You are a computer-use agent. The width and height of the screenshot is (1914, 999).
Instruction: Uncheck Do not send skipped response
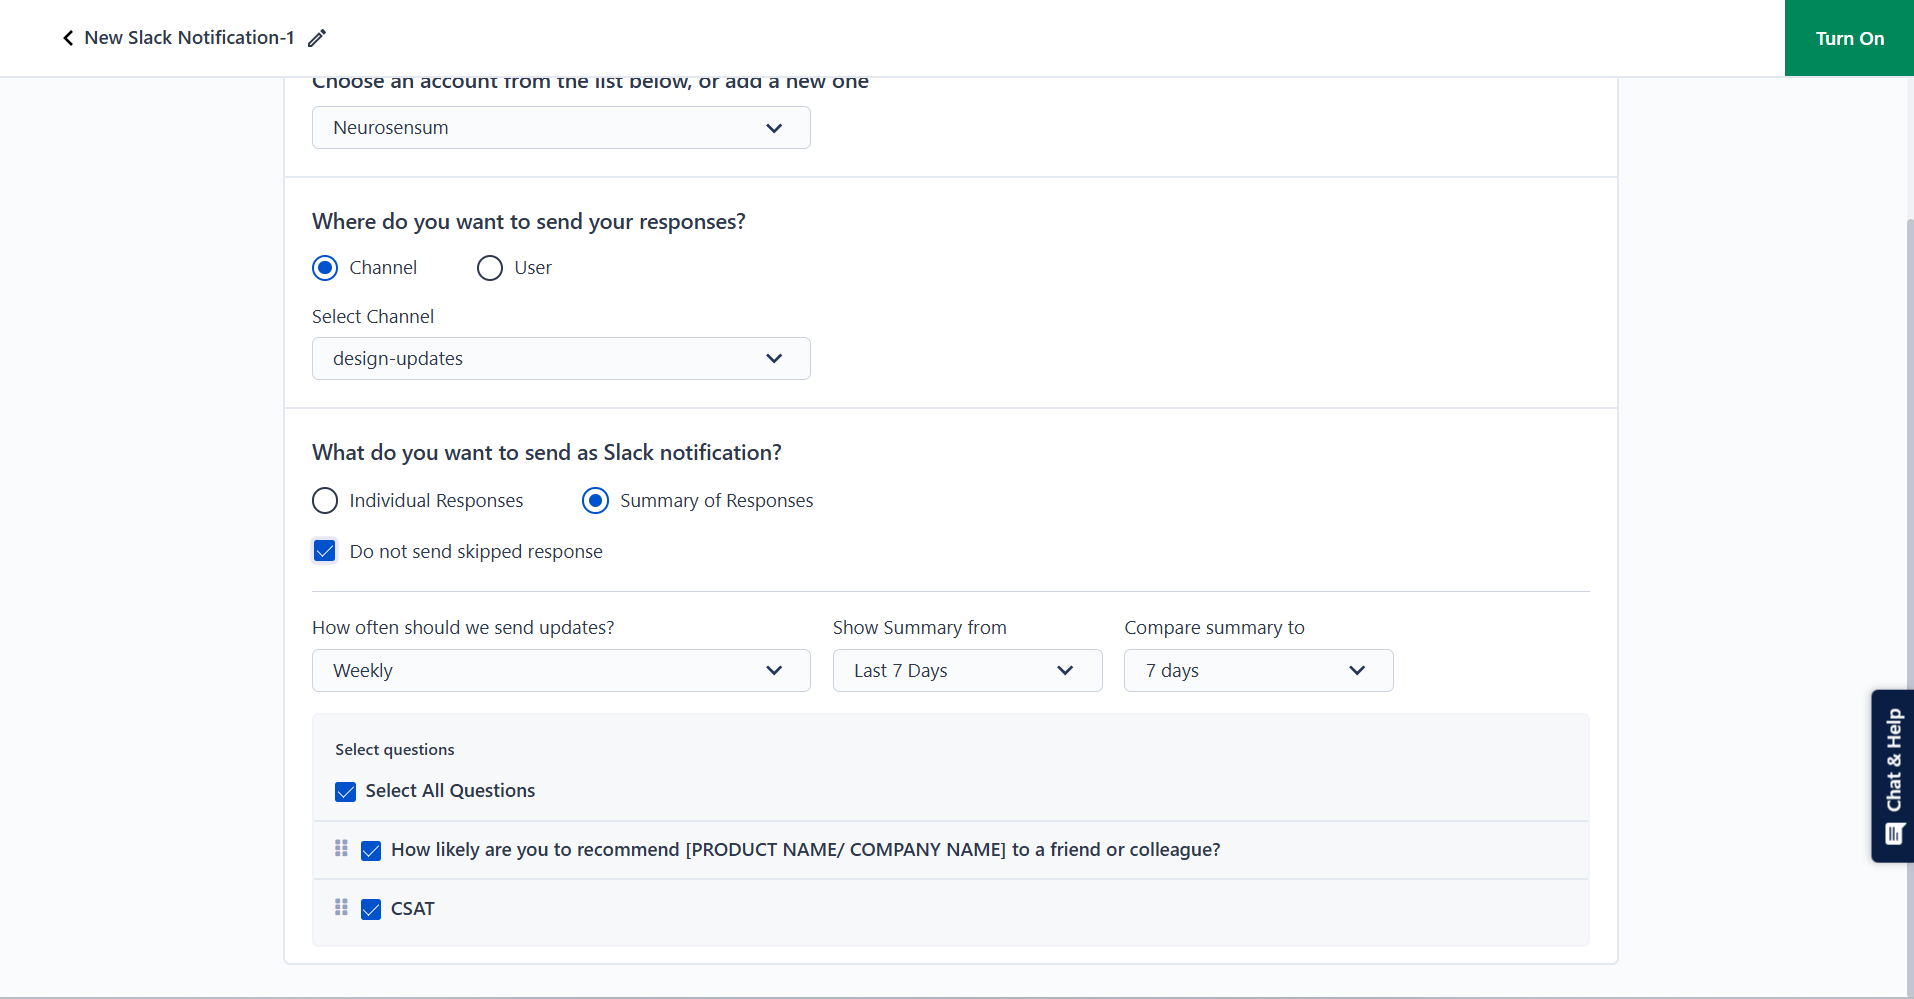point(325,551)
